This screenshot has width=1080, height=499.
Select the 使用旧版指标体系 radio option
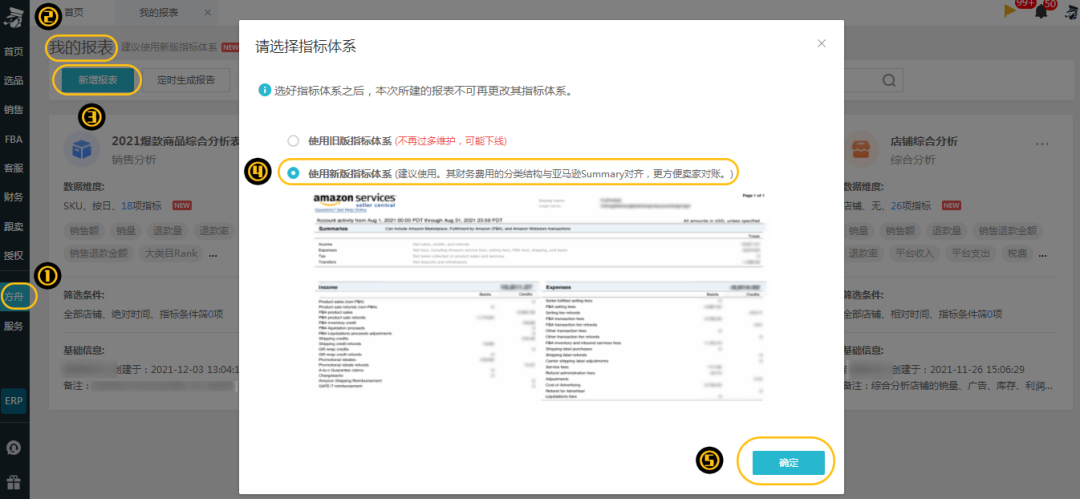[293, 141]
